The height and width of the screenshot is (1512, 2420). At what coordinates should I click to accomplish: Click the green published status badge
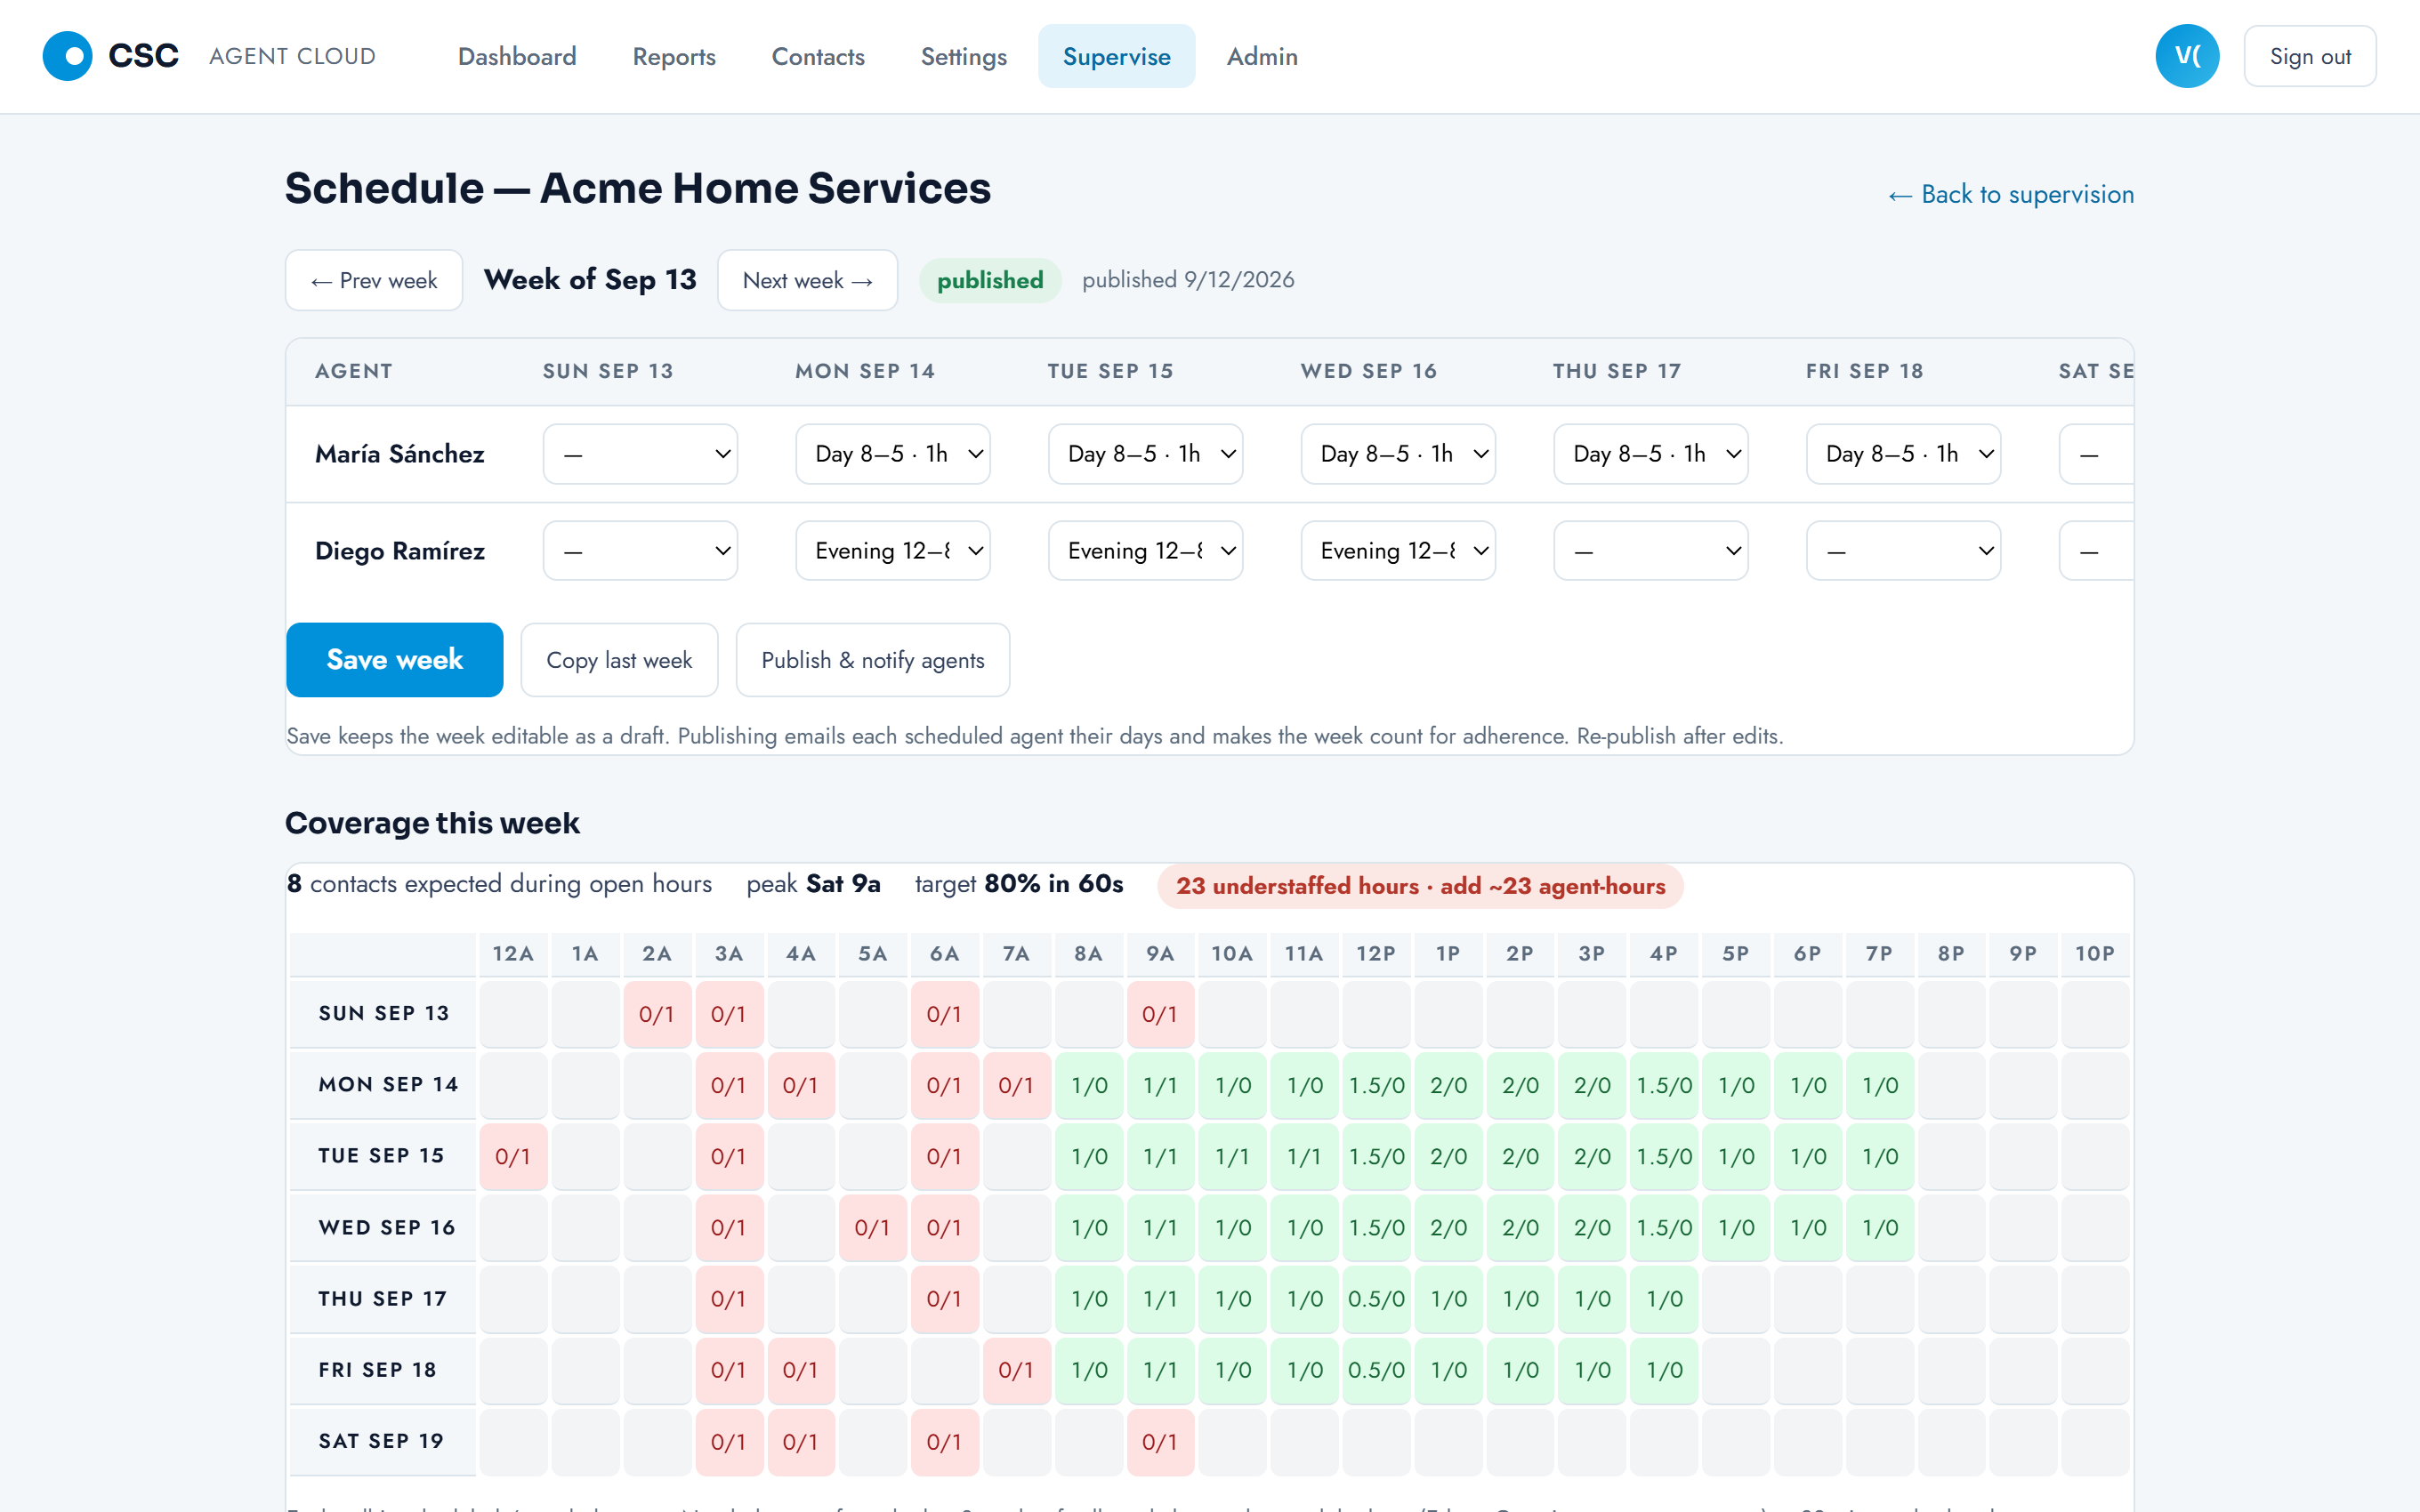tap(989, 280)
